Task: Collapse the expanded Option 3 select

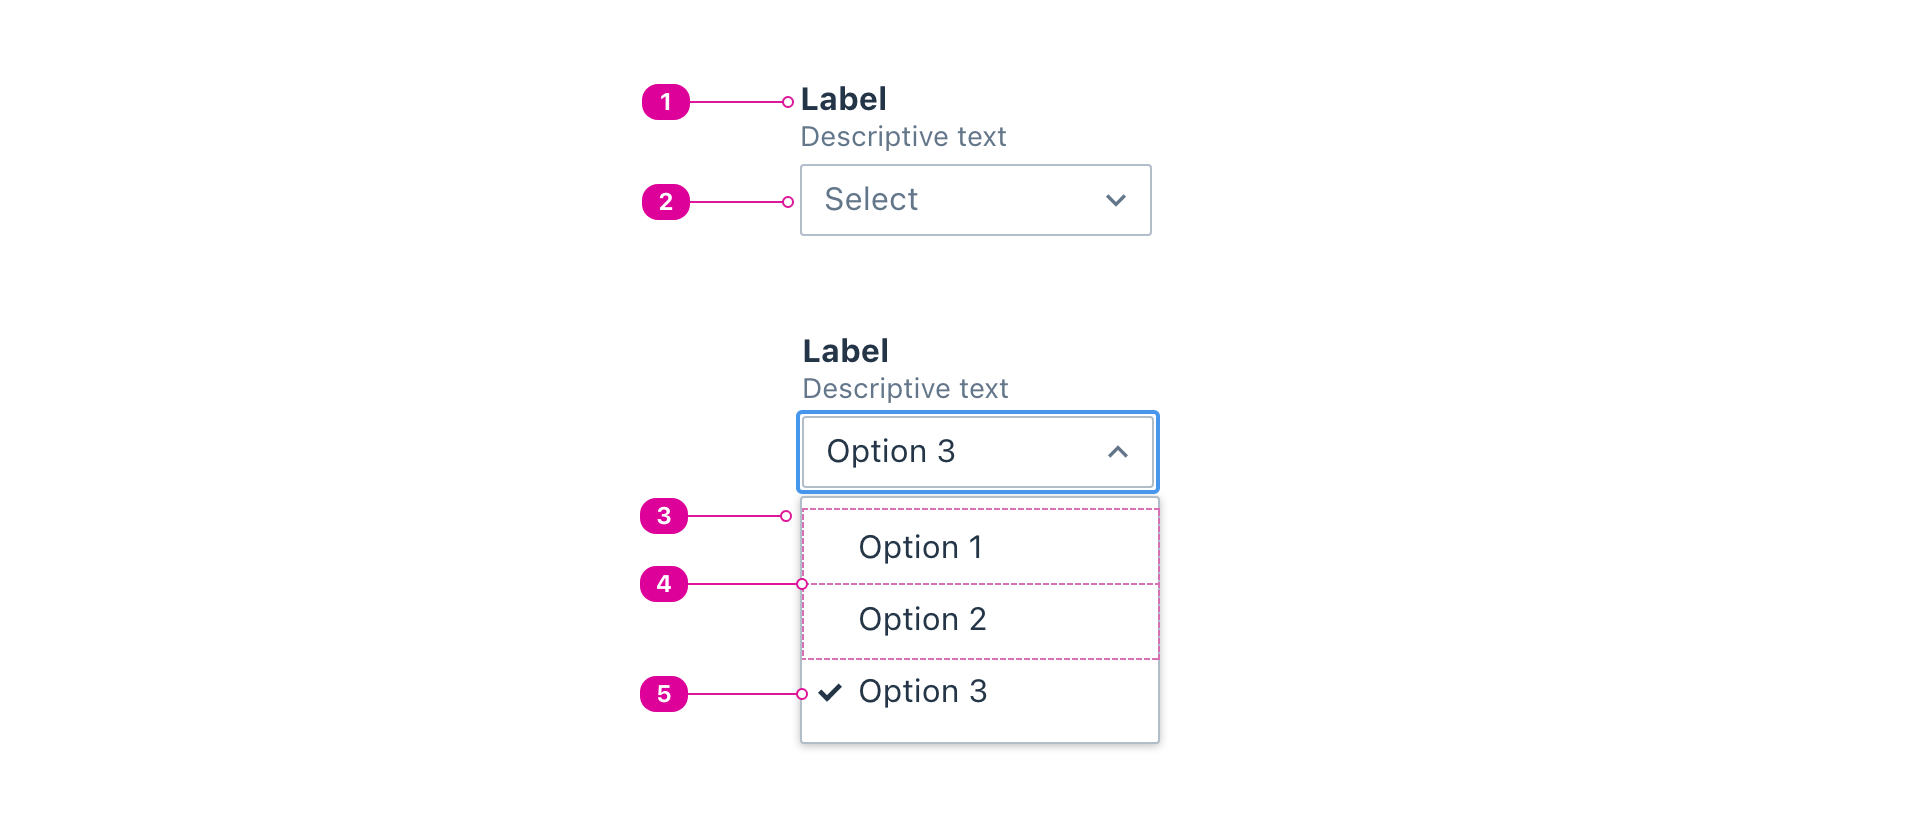Action: (977, 452)
